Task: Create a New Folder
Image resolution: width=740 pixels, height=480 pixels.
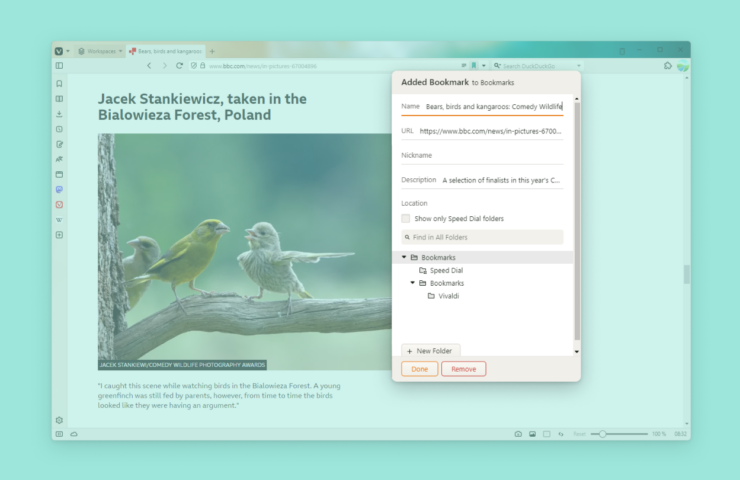Action: [430, 351]
